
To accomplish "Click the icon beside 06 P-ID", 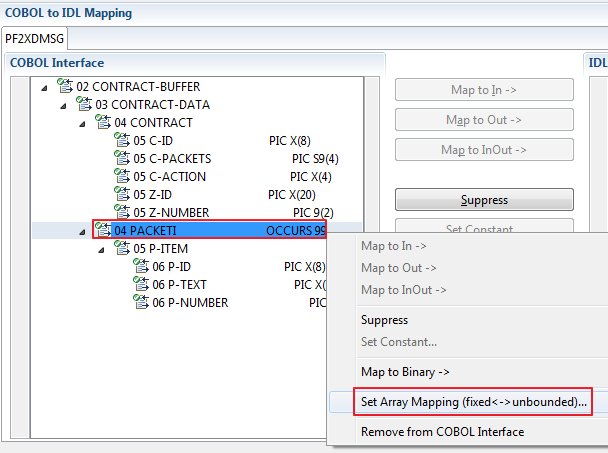I will coord(141,266).
